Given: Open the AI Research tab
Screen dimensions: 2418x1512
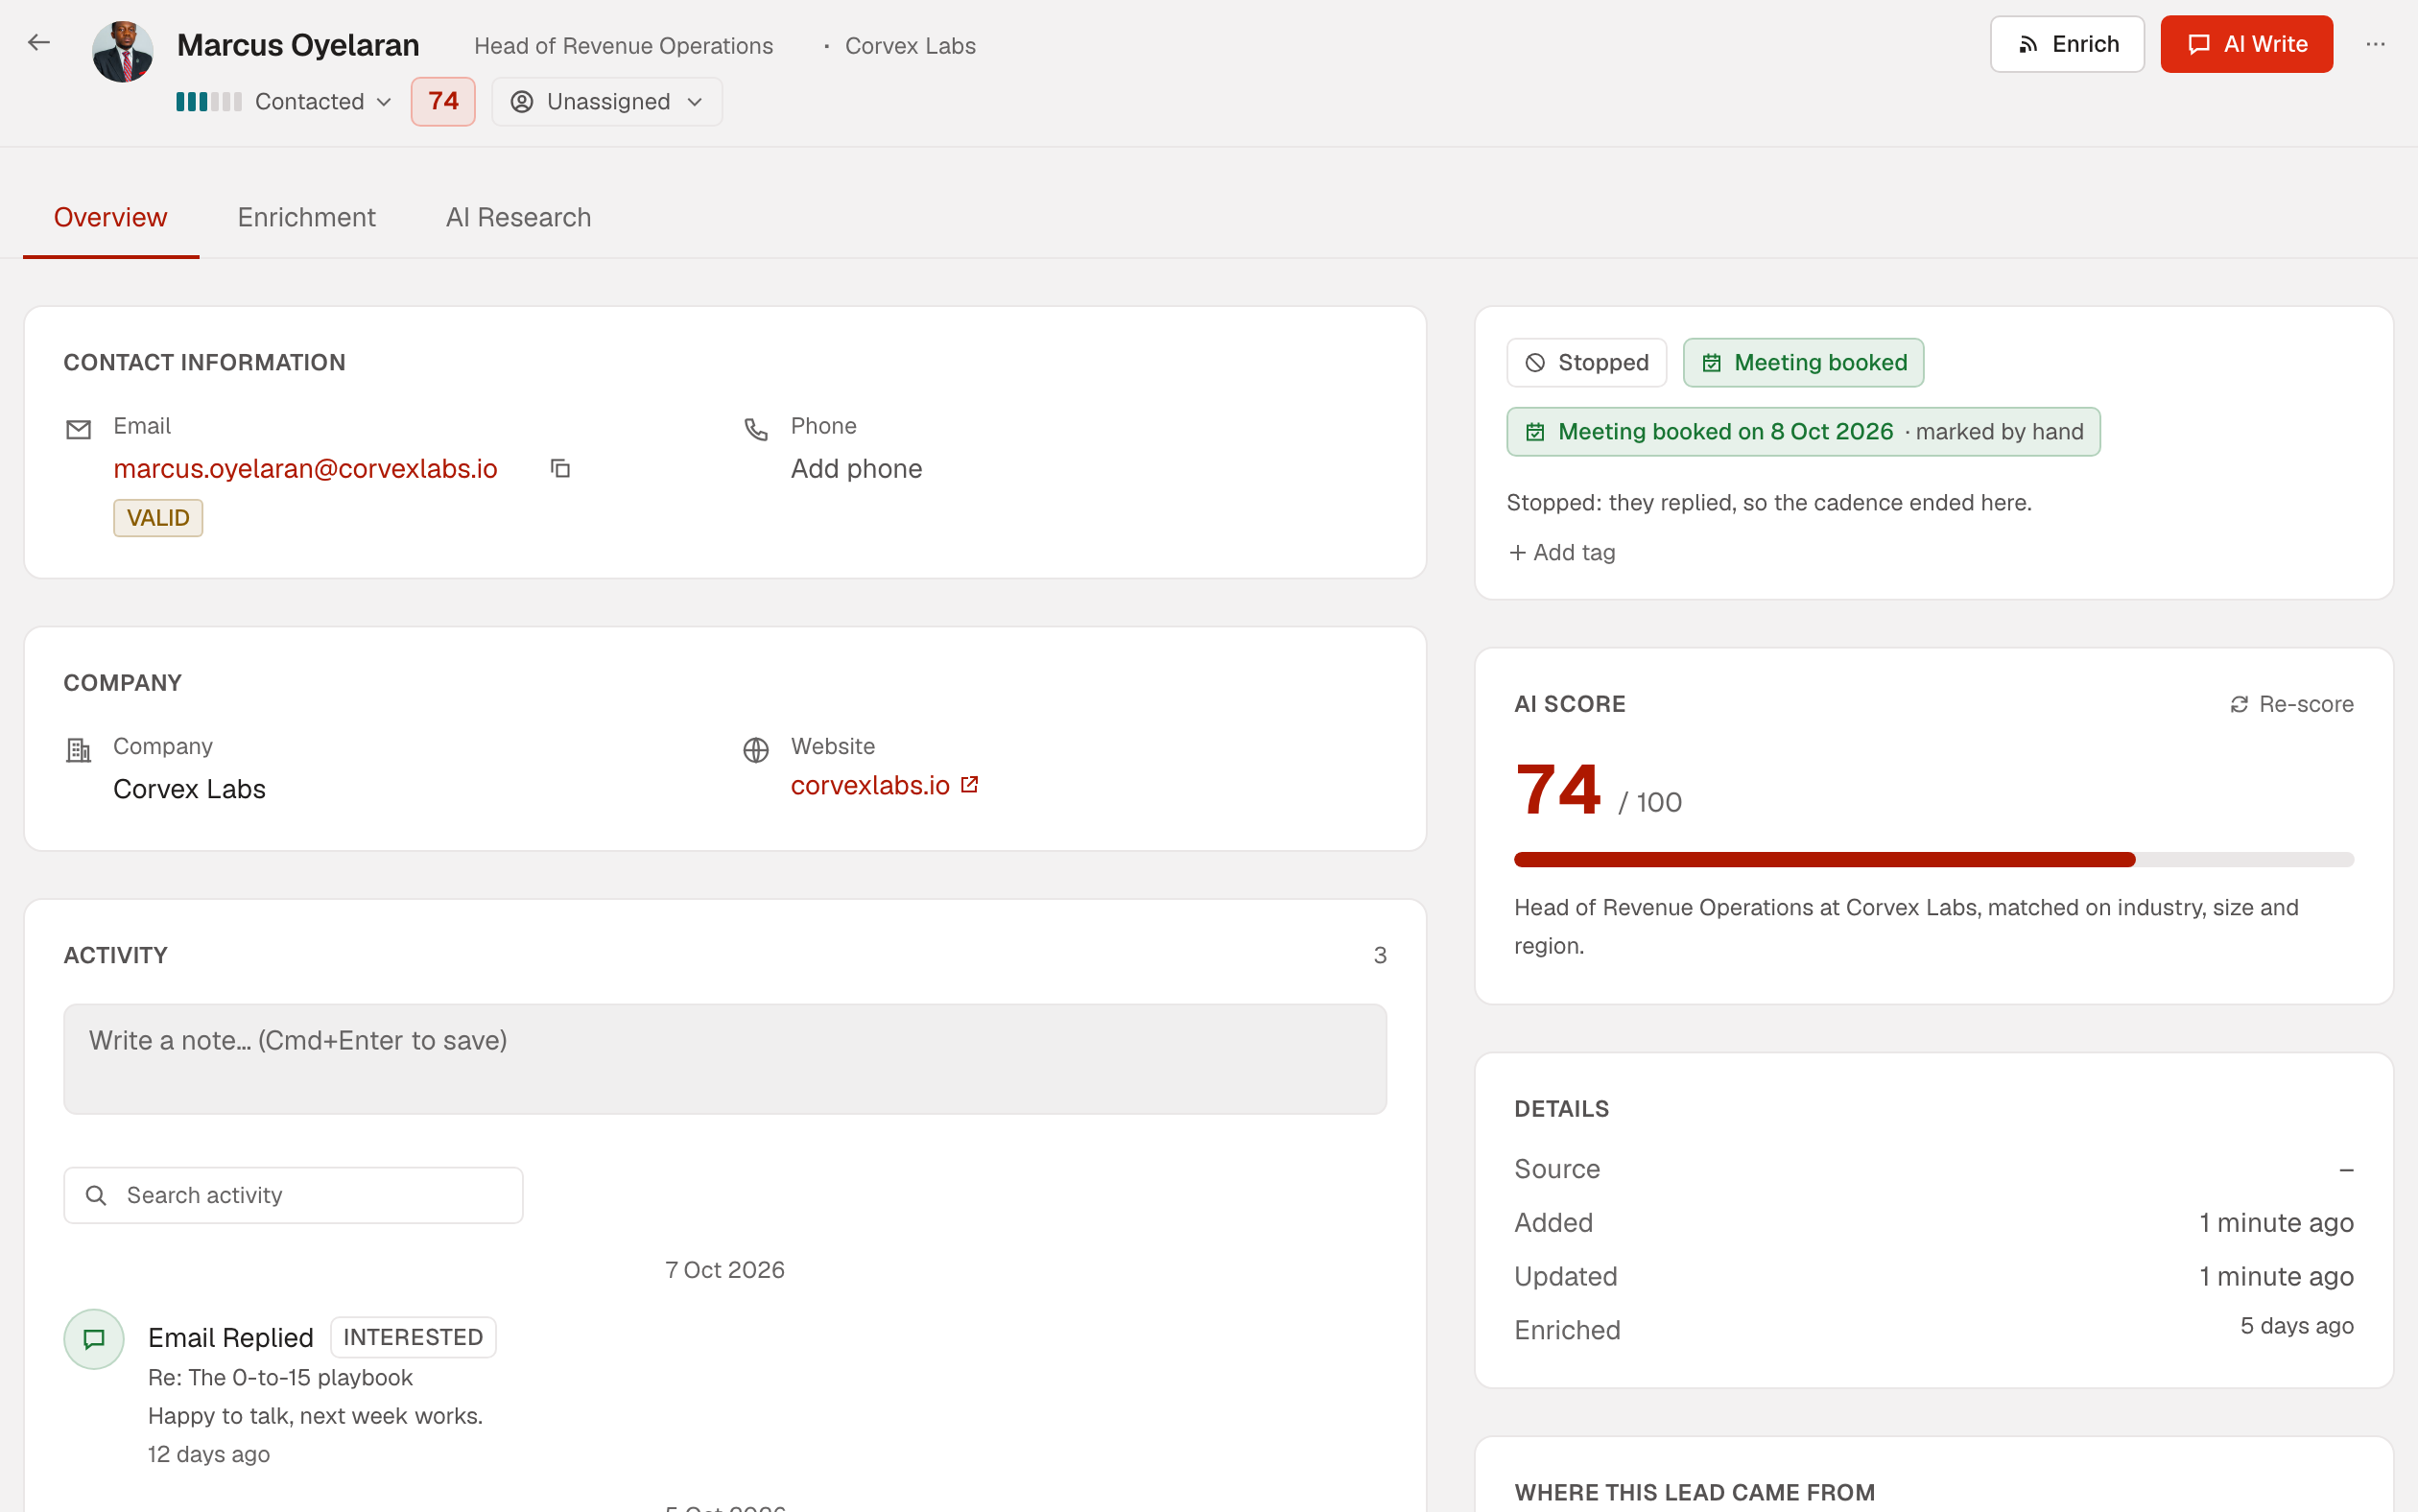Looking at the screenshot, I should click(x=518, y=217).
